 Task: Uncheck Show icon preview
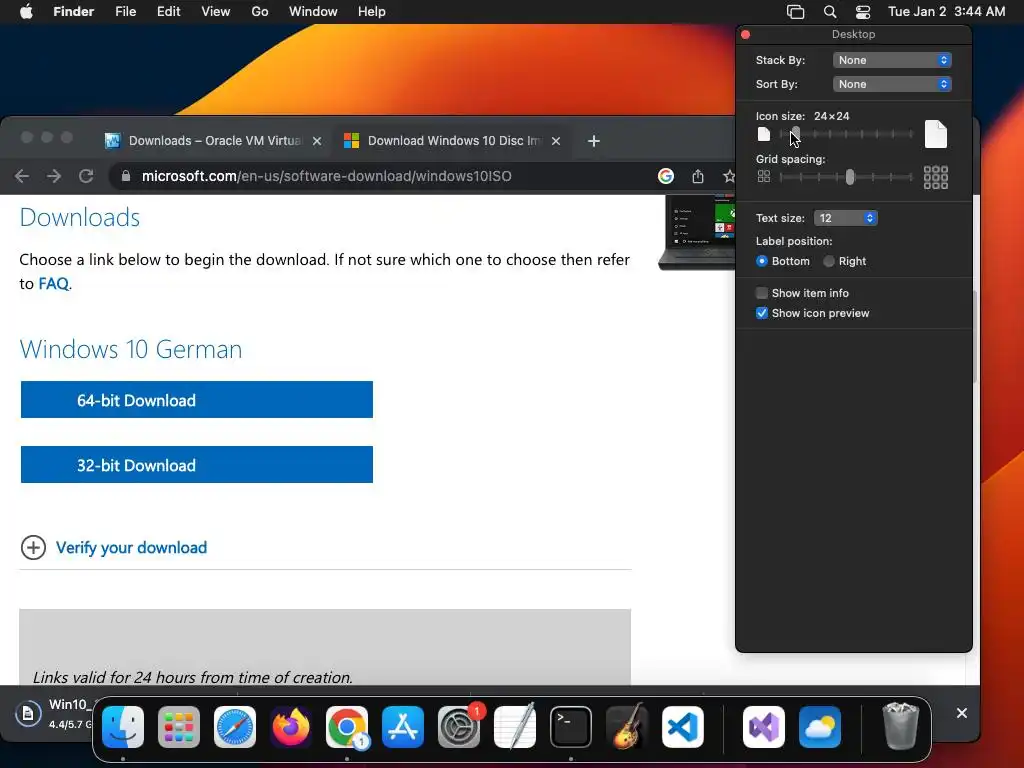click(762, 313)
